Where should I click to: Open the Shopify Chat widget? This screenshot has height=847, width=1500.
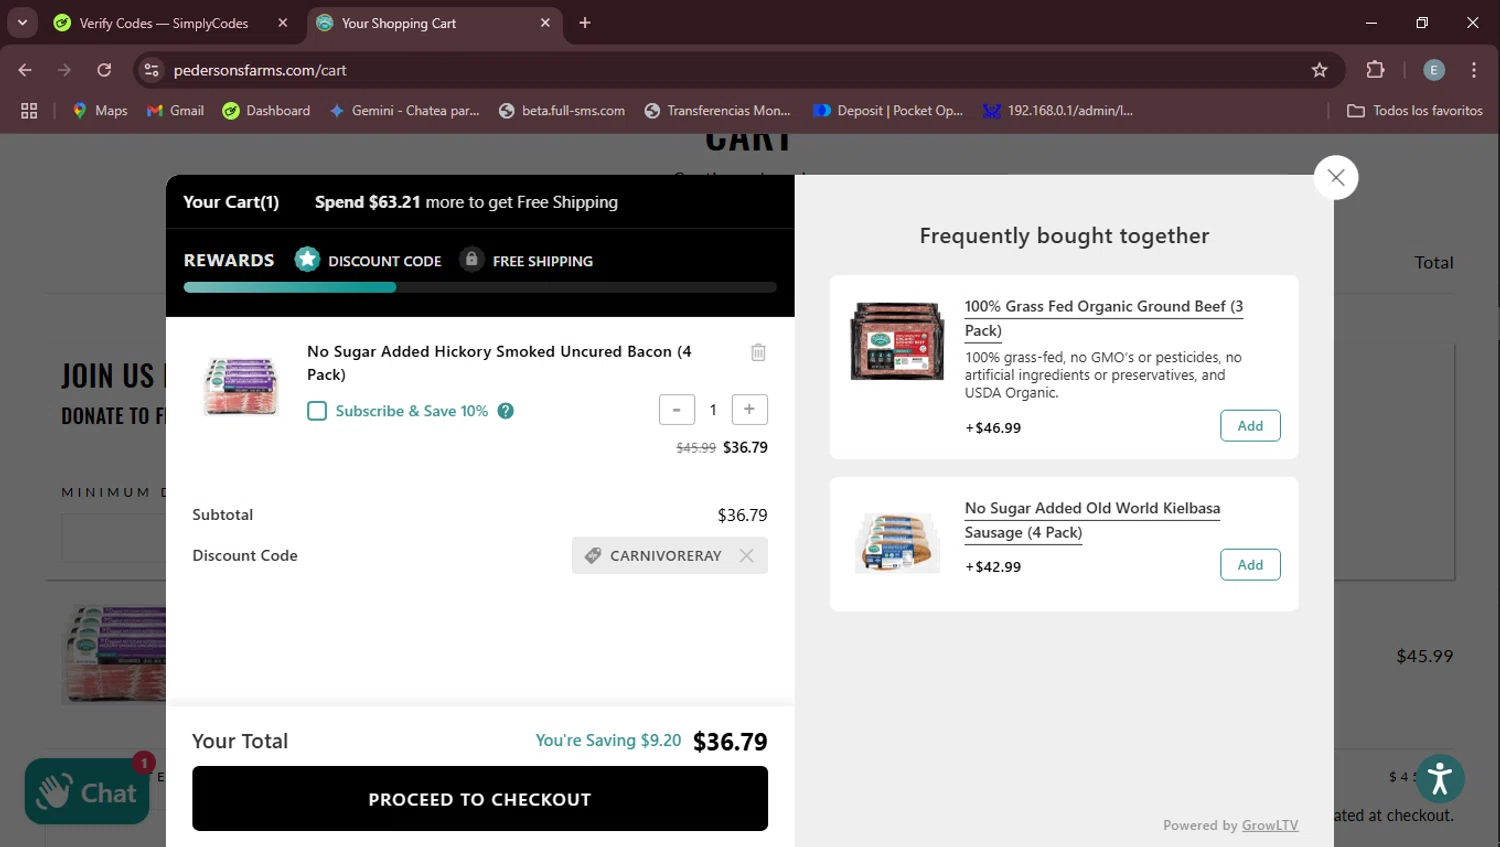(x=87, y=792)
